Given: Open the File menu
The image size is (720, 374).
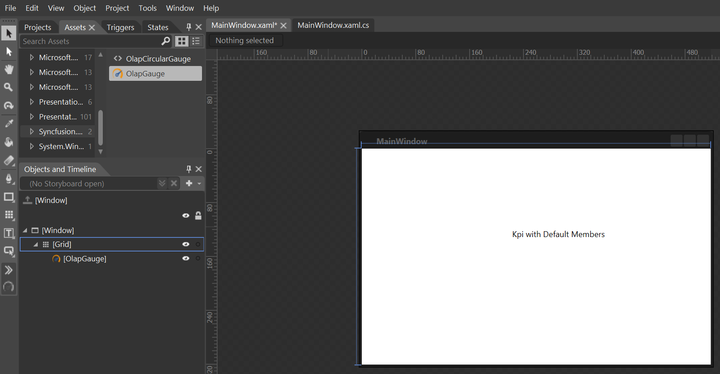Looking at the screenshot, I should 10,8.
